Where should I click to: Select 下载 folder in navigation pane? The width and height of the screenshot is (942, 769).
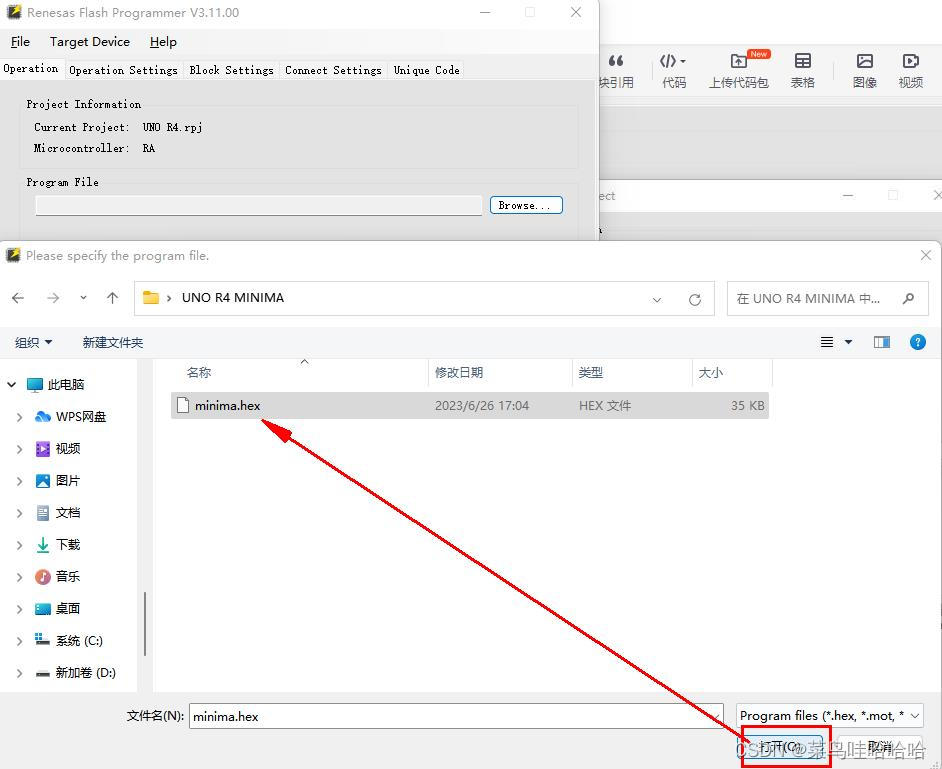tap(67, 544)
